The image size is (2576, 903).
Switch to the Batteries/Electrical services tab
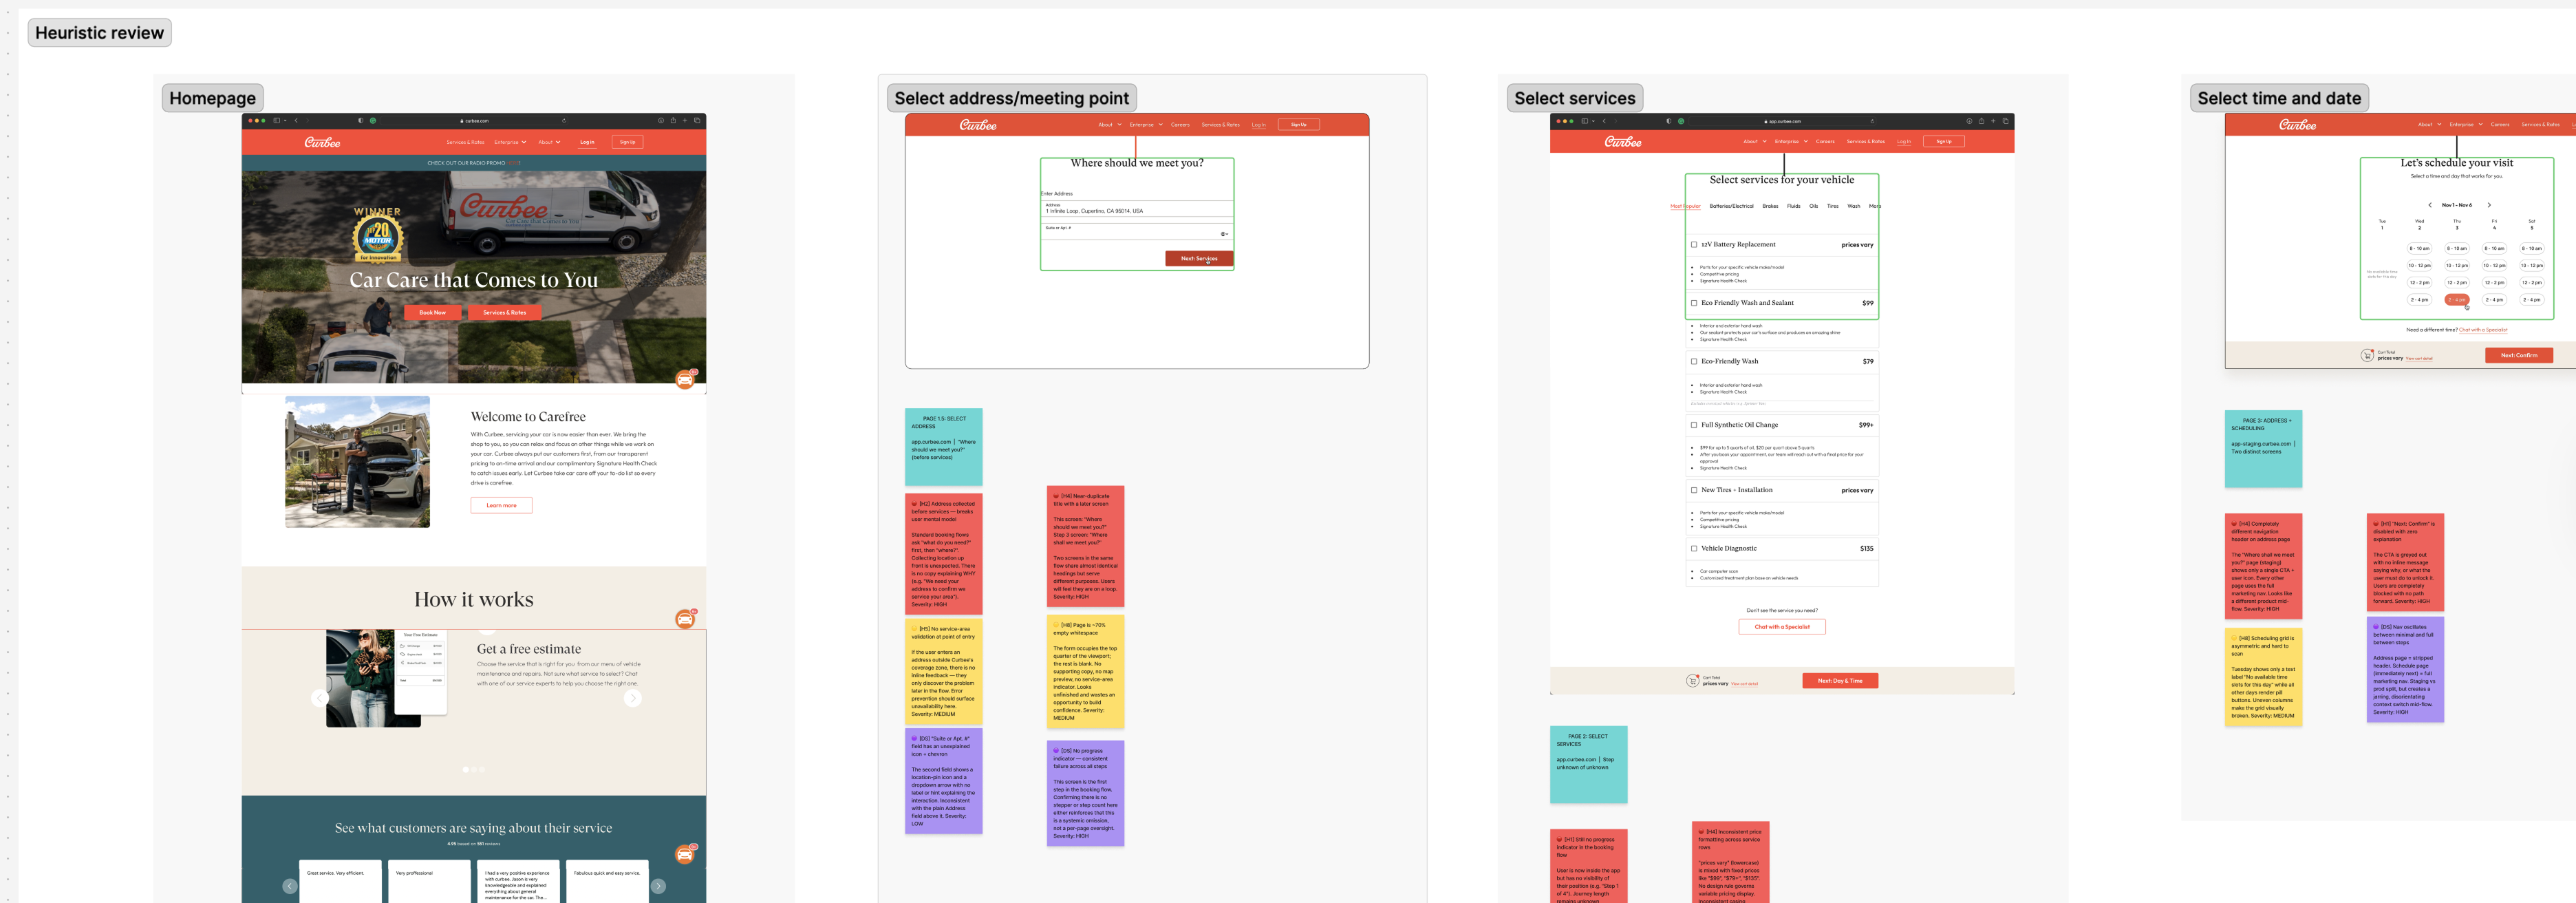click(1731, 206)
